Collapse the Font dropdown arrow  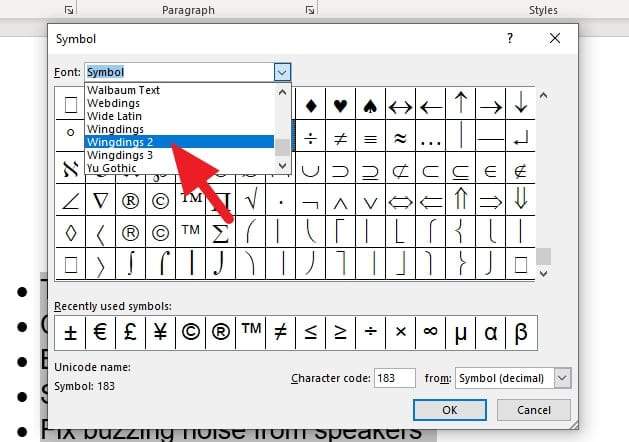(282, 72)
